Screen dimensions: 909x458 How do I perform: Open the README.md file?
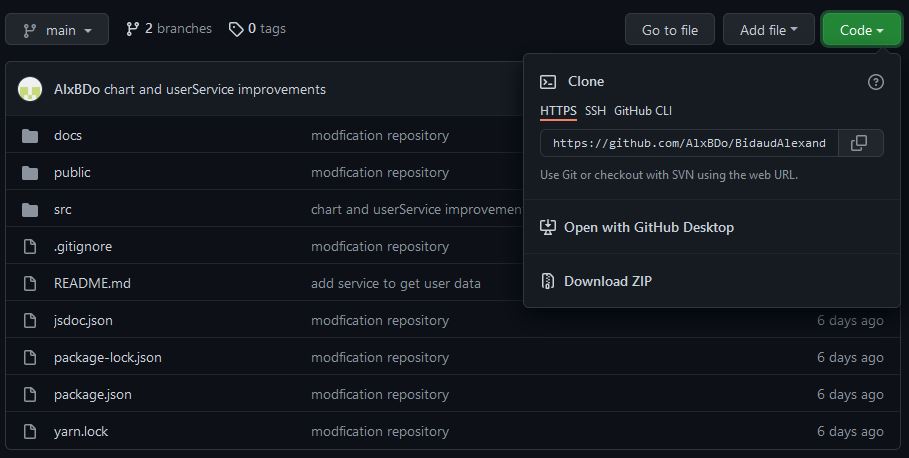92,283
